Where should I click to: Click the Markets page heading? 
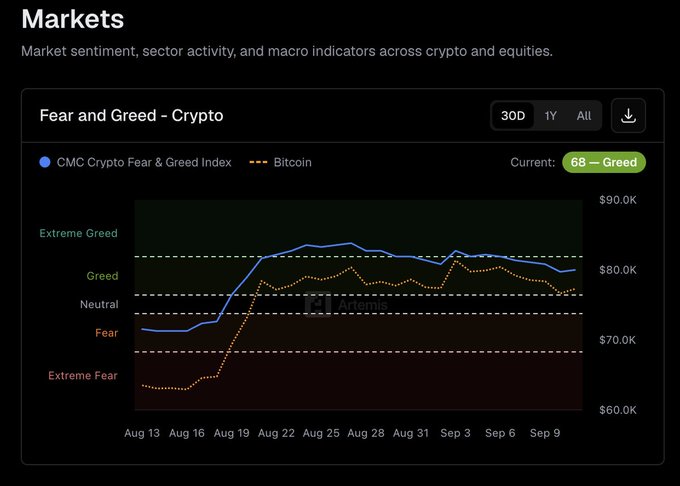click(x=72, y=19)
